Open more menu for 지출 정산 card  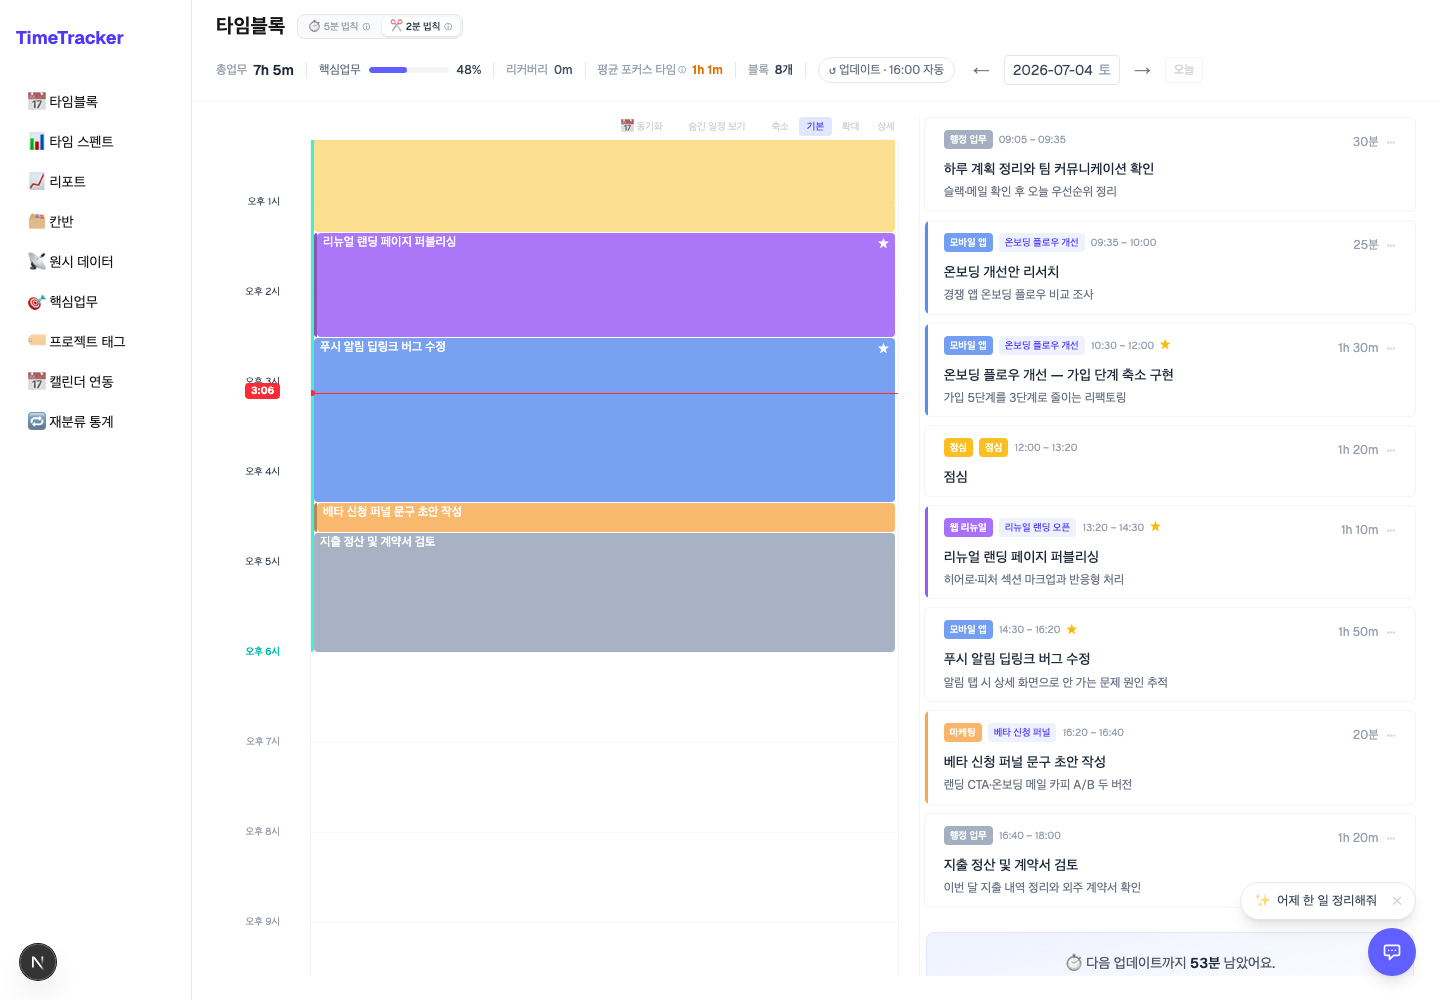coord(1391,838)
